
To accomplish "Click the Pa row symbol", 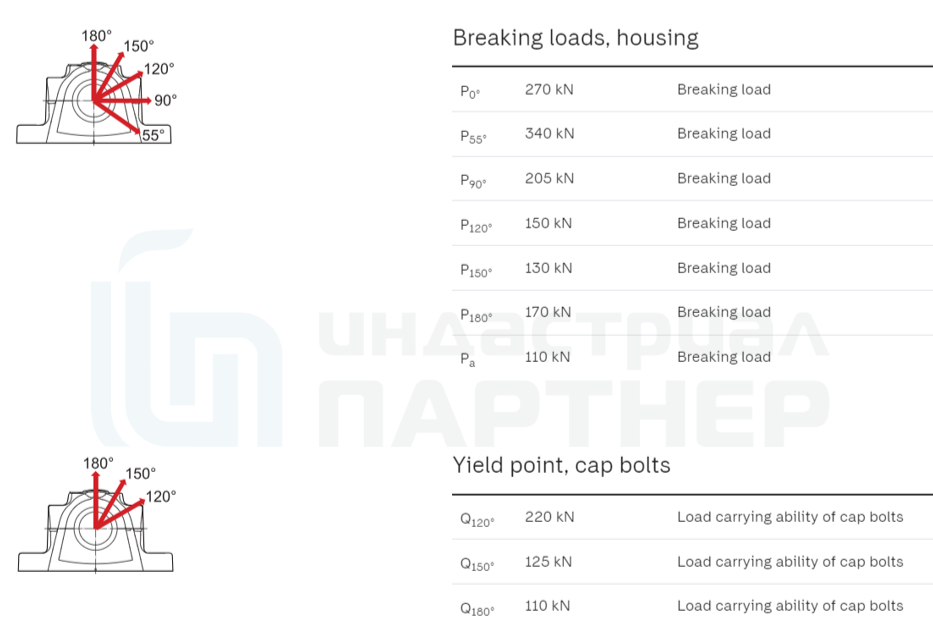I will tap(468, 358).
